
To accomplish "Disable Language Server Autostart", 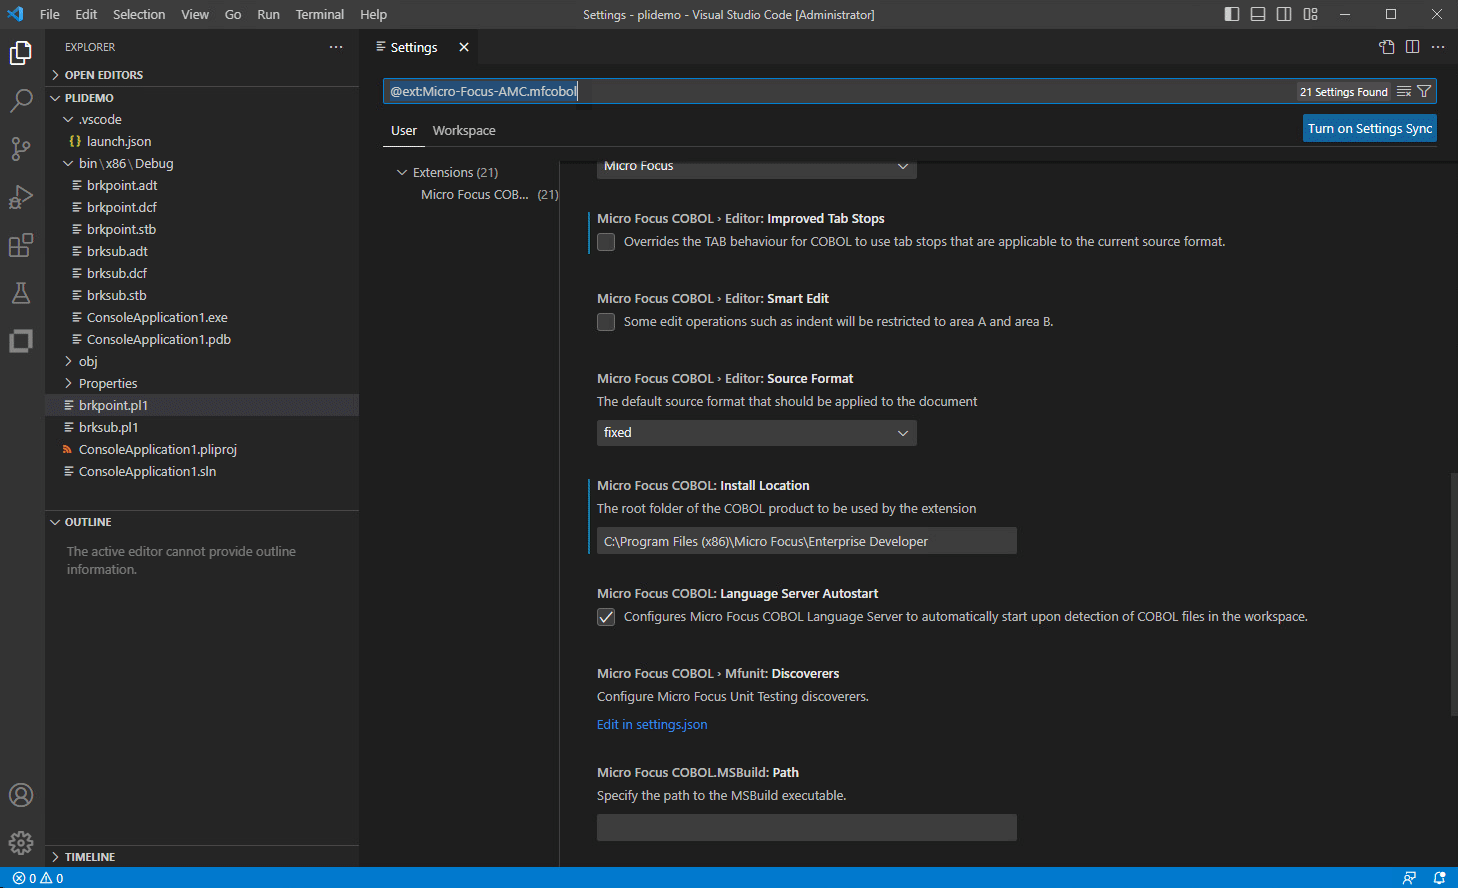I will pos(605,617).
